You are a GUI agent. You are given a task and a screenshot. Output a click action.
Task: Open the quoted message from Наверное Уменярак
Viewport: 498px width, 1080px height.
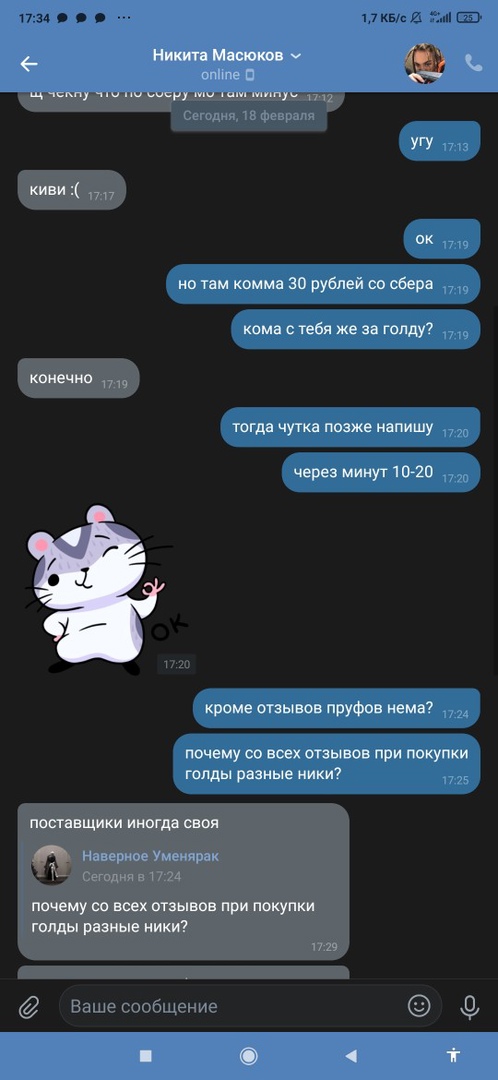point(183,888)
